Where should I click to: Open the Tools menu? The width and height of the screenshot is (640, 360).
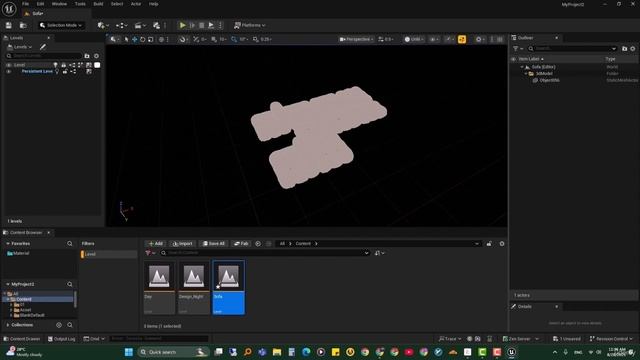pos(80,4)
